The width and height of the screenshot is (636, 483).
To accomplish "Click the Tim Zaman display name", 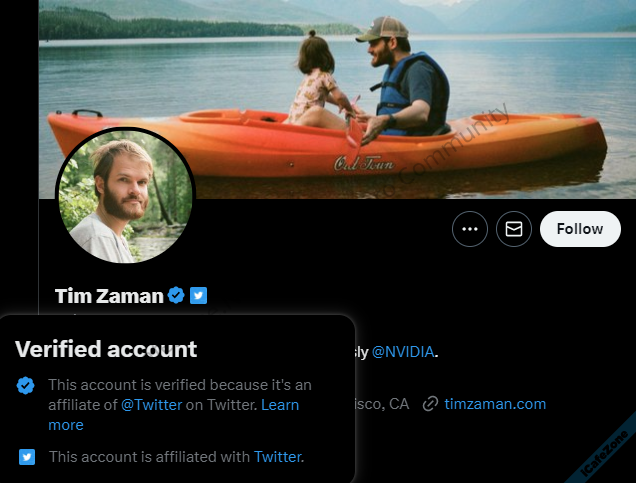I will (x=108, y=295).
